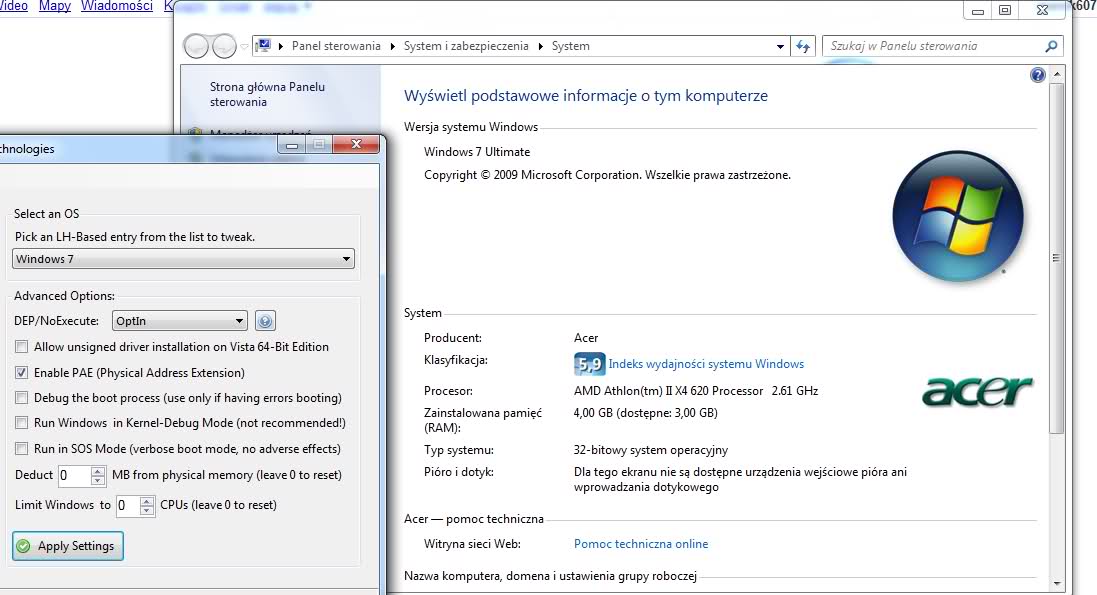The width and height of the screenshot is (1097, 595).
Task: Open the Windows 7 OS selection dropdown
Action: click(x=183, y=259)
